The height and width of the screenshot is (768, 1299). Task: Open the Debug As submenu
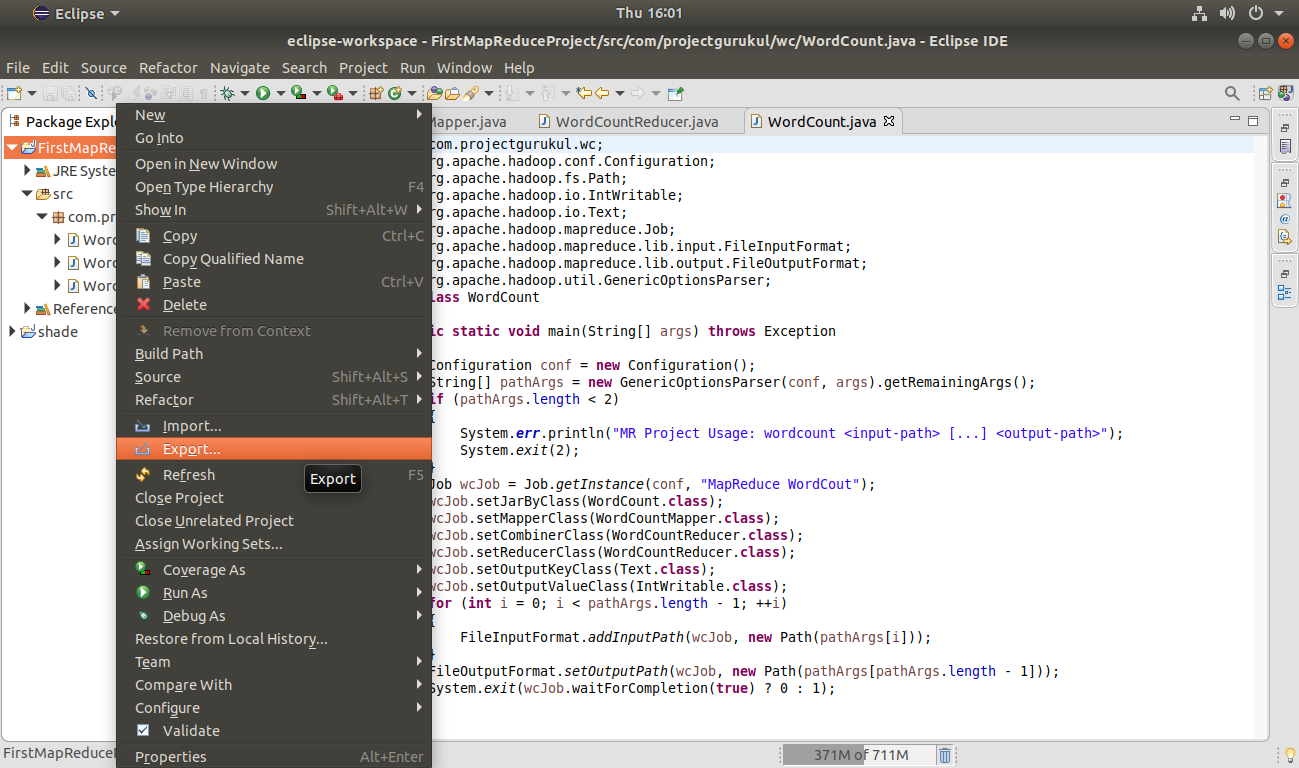[x=274, y=616]
